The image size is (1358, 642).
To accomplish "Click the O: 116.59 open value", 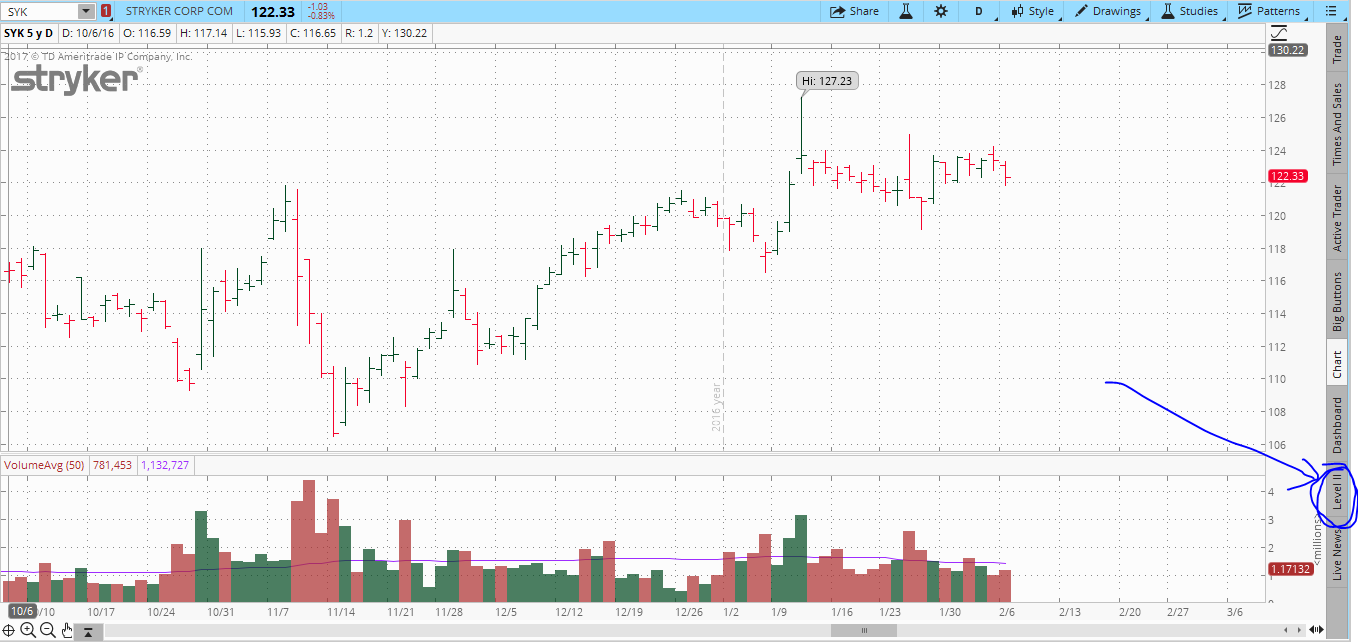I will click(x=147, y=33).
